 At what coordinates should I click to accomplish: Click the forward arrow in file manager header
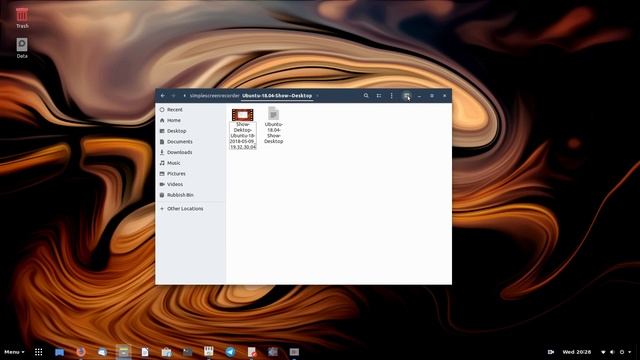click(x=173, y=96)
